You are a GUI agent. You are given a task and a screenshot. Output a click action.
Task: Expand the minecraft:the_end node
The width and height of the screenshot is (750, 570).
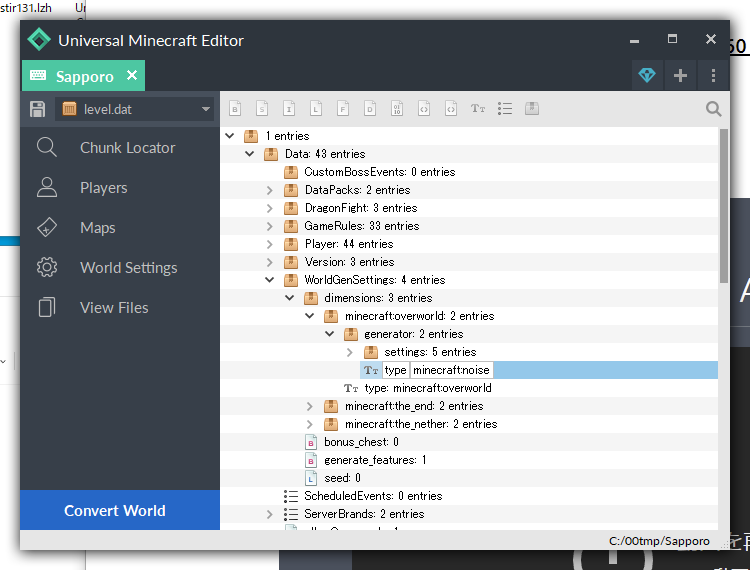[x=310, y=406]
